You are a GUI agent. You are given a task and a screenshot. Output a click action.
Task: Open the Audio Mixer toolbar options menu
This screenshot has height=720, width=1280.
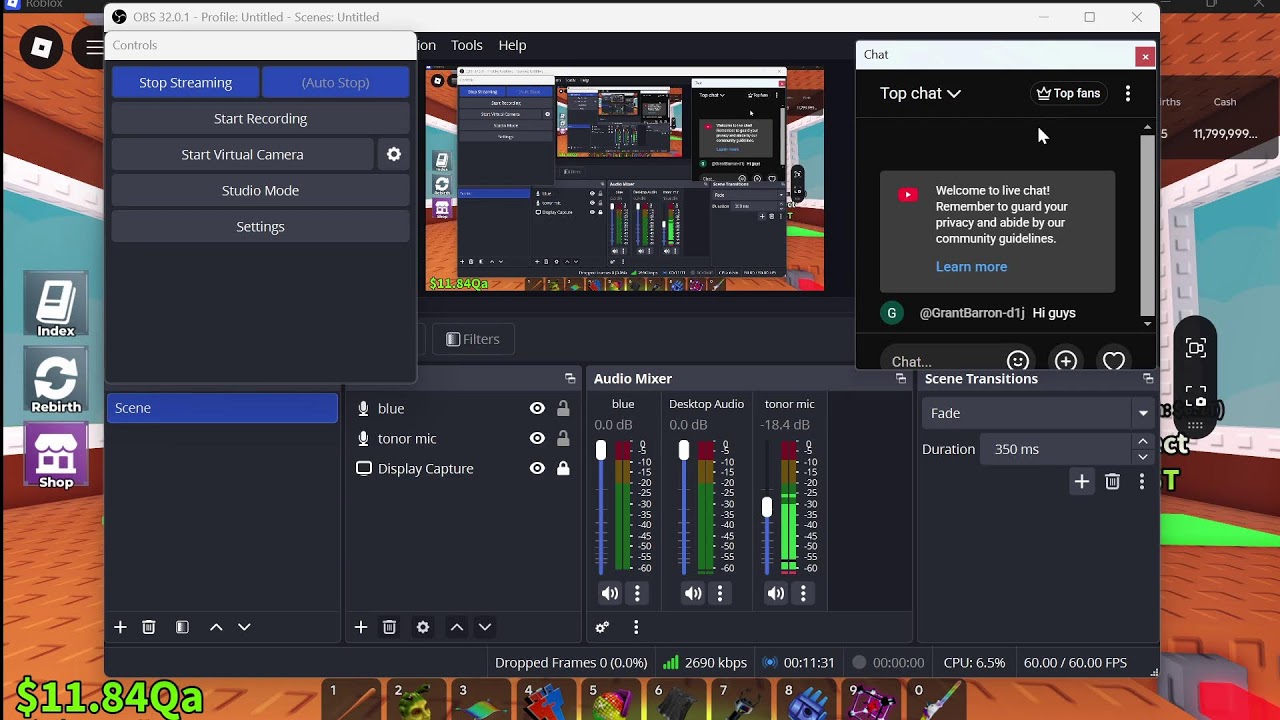click(636, 627)
